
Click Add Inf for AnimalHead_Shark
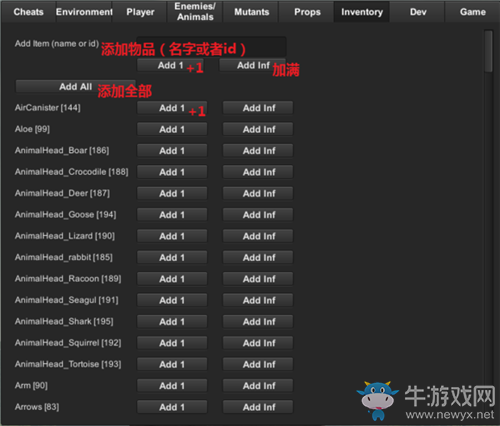(258, 322)
